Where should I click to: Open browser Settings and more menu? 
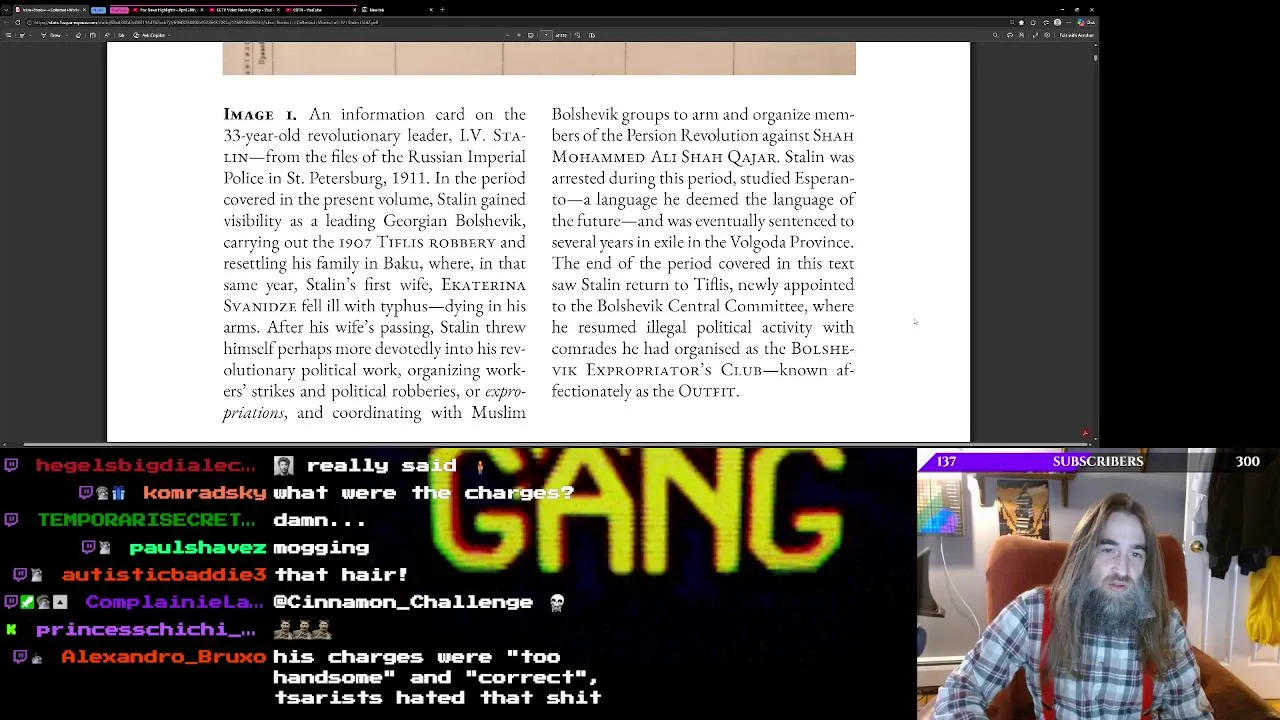coord(1069,22)
